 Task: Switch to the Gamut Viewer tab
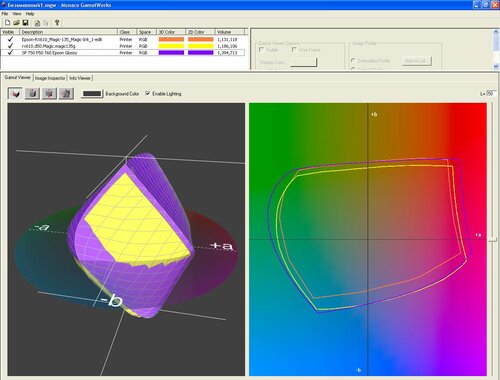point(17,77)
